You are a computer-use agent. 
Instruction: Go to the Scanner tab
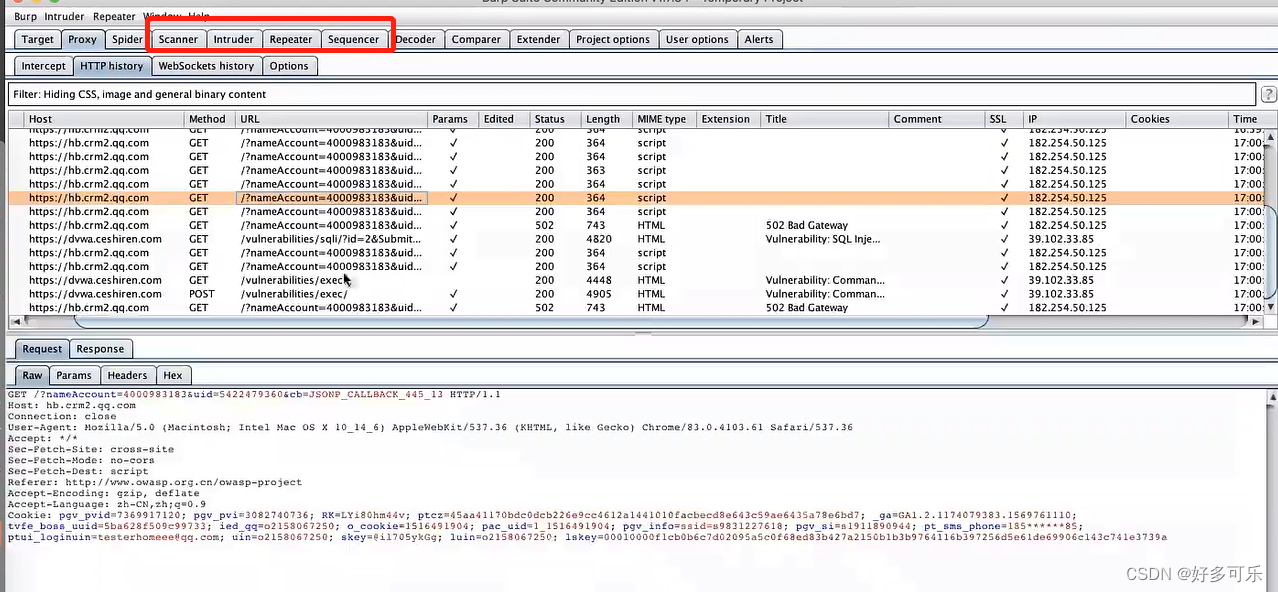(x=178, y=39)
